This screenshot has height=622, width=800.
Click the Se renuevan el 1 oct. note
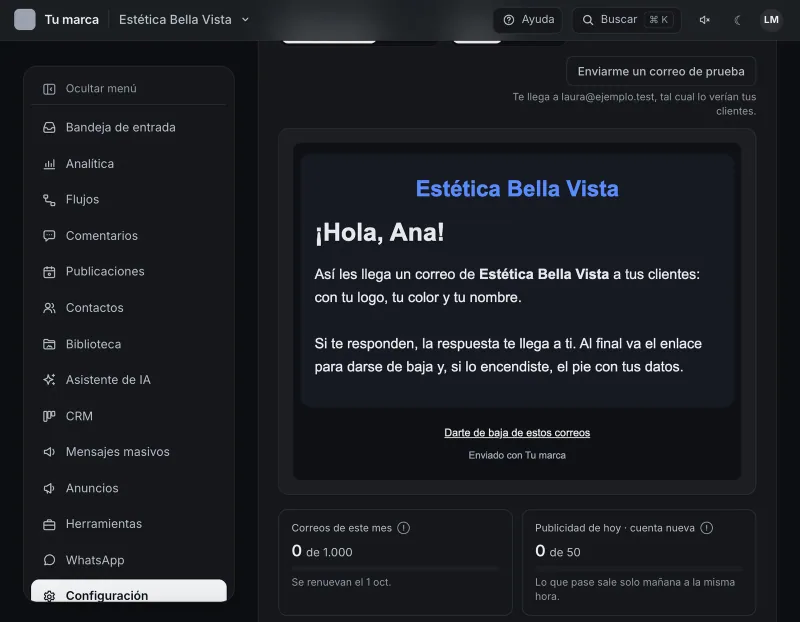tap(341, 582)
